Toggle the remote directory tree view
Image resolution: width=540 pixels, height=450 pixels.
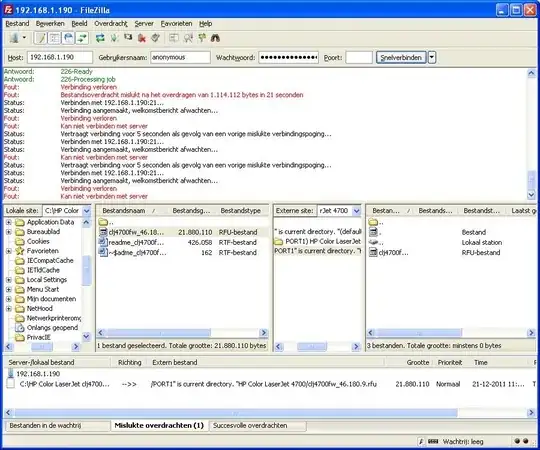(x=69, y=38)
